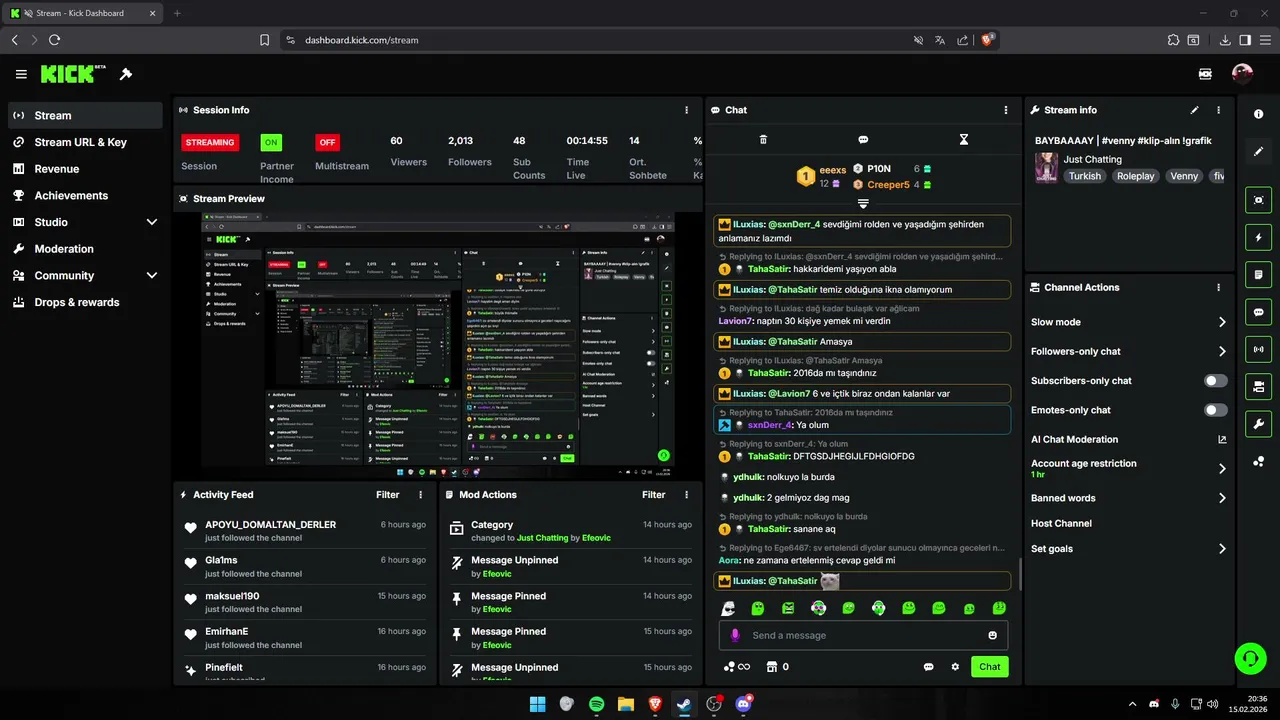Open Moderation page
1280x720 pixels.
coord(85,249)
